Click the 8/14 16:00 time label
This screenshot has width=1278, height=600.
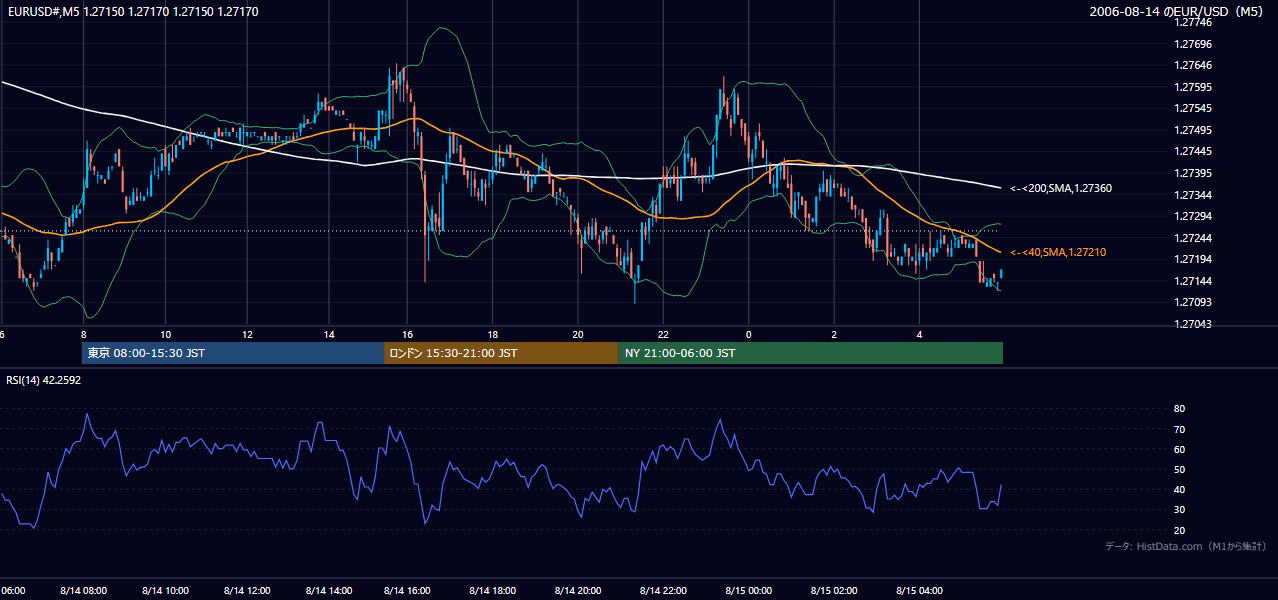pos(407,591)
